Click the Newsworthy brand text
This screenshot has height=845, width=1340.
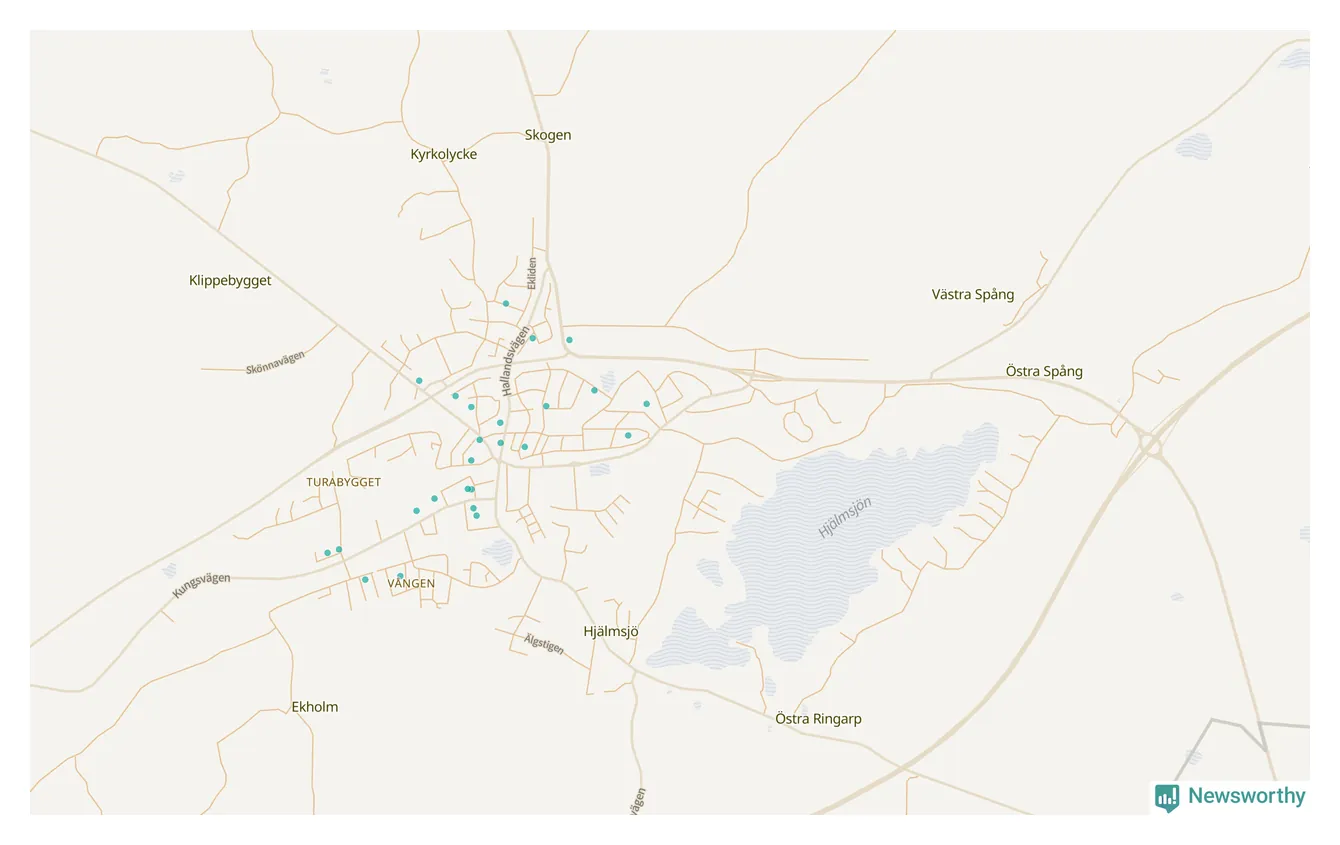point(1246,796)
